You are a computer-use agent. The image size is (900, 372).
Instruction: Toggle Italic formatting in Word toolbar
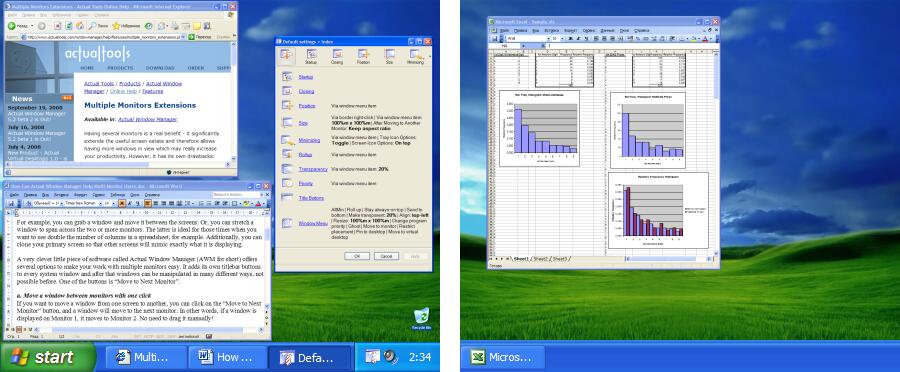coord(130,203)
